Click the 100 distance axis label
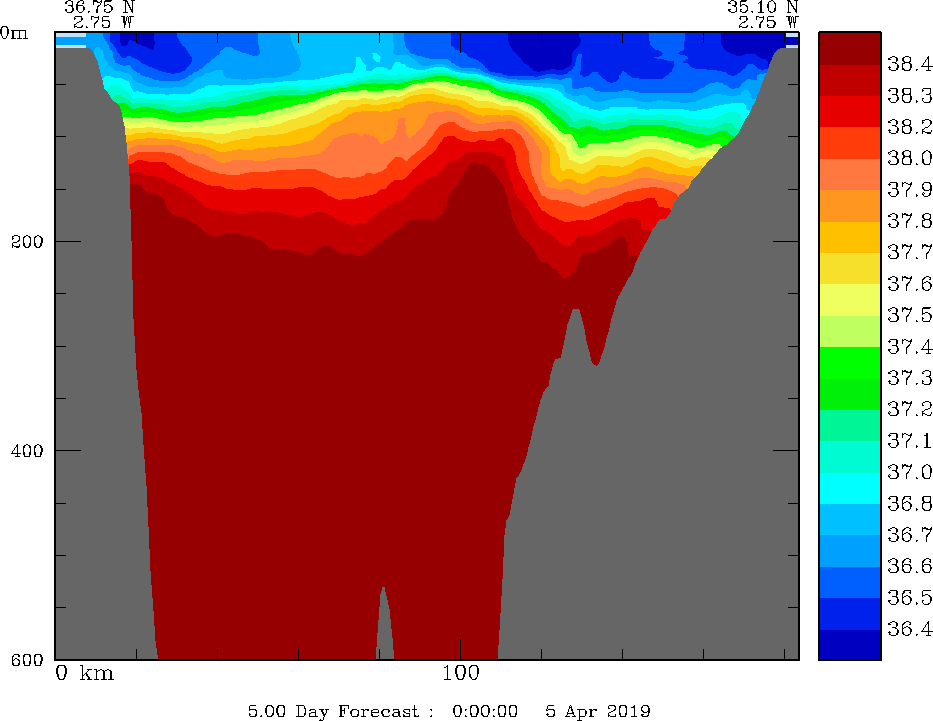 [x=460, y=673]
